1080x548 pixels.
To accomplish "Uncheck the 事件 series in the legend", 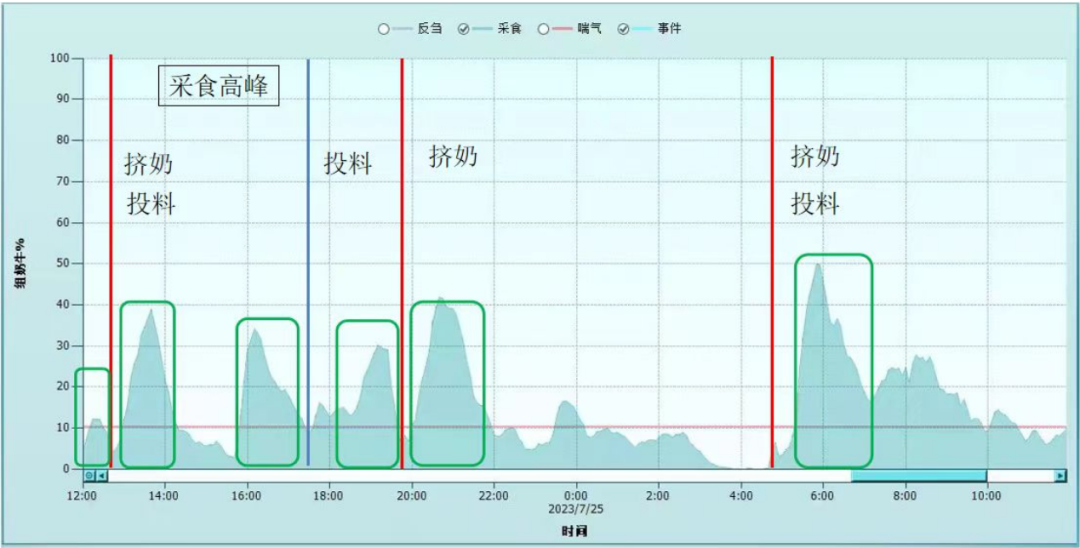I will click(624, 29).
